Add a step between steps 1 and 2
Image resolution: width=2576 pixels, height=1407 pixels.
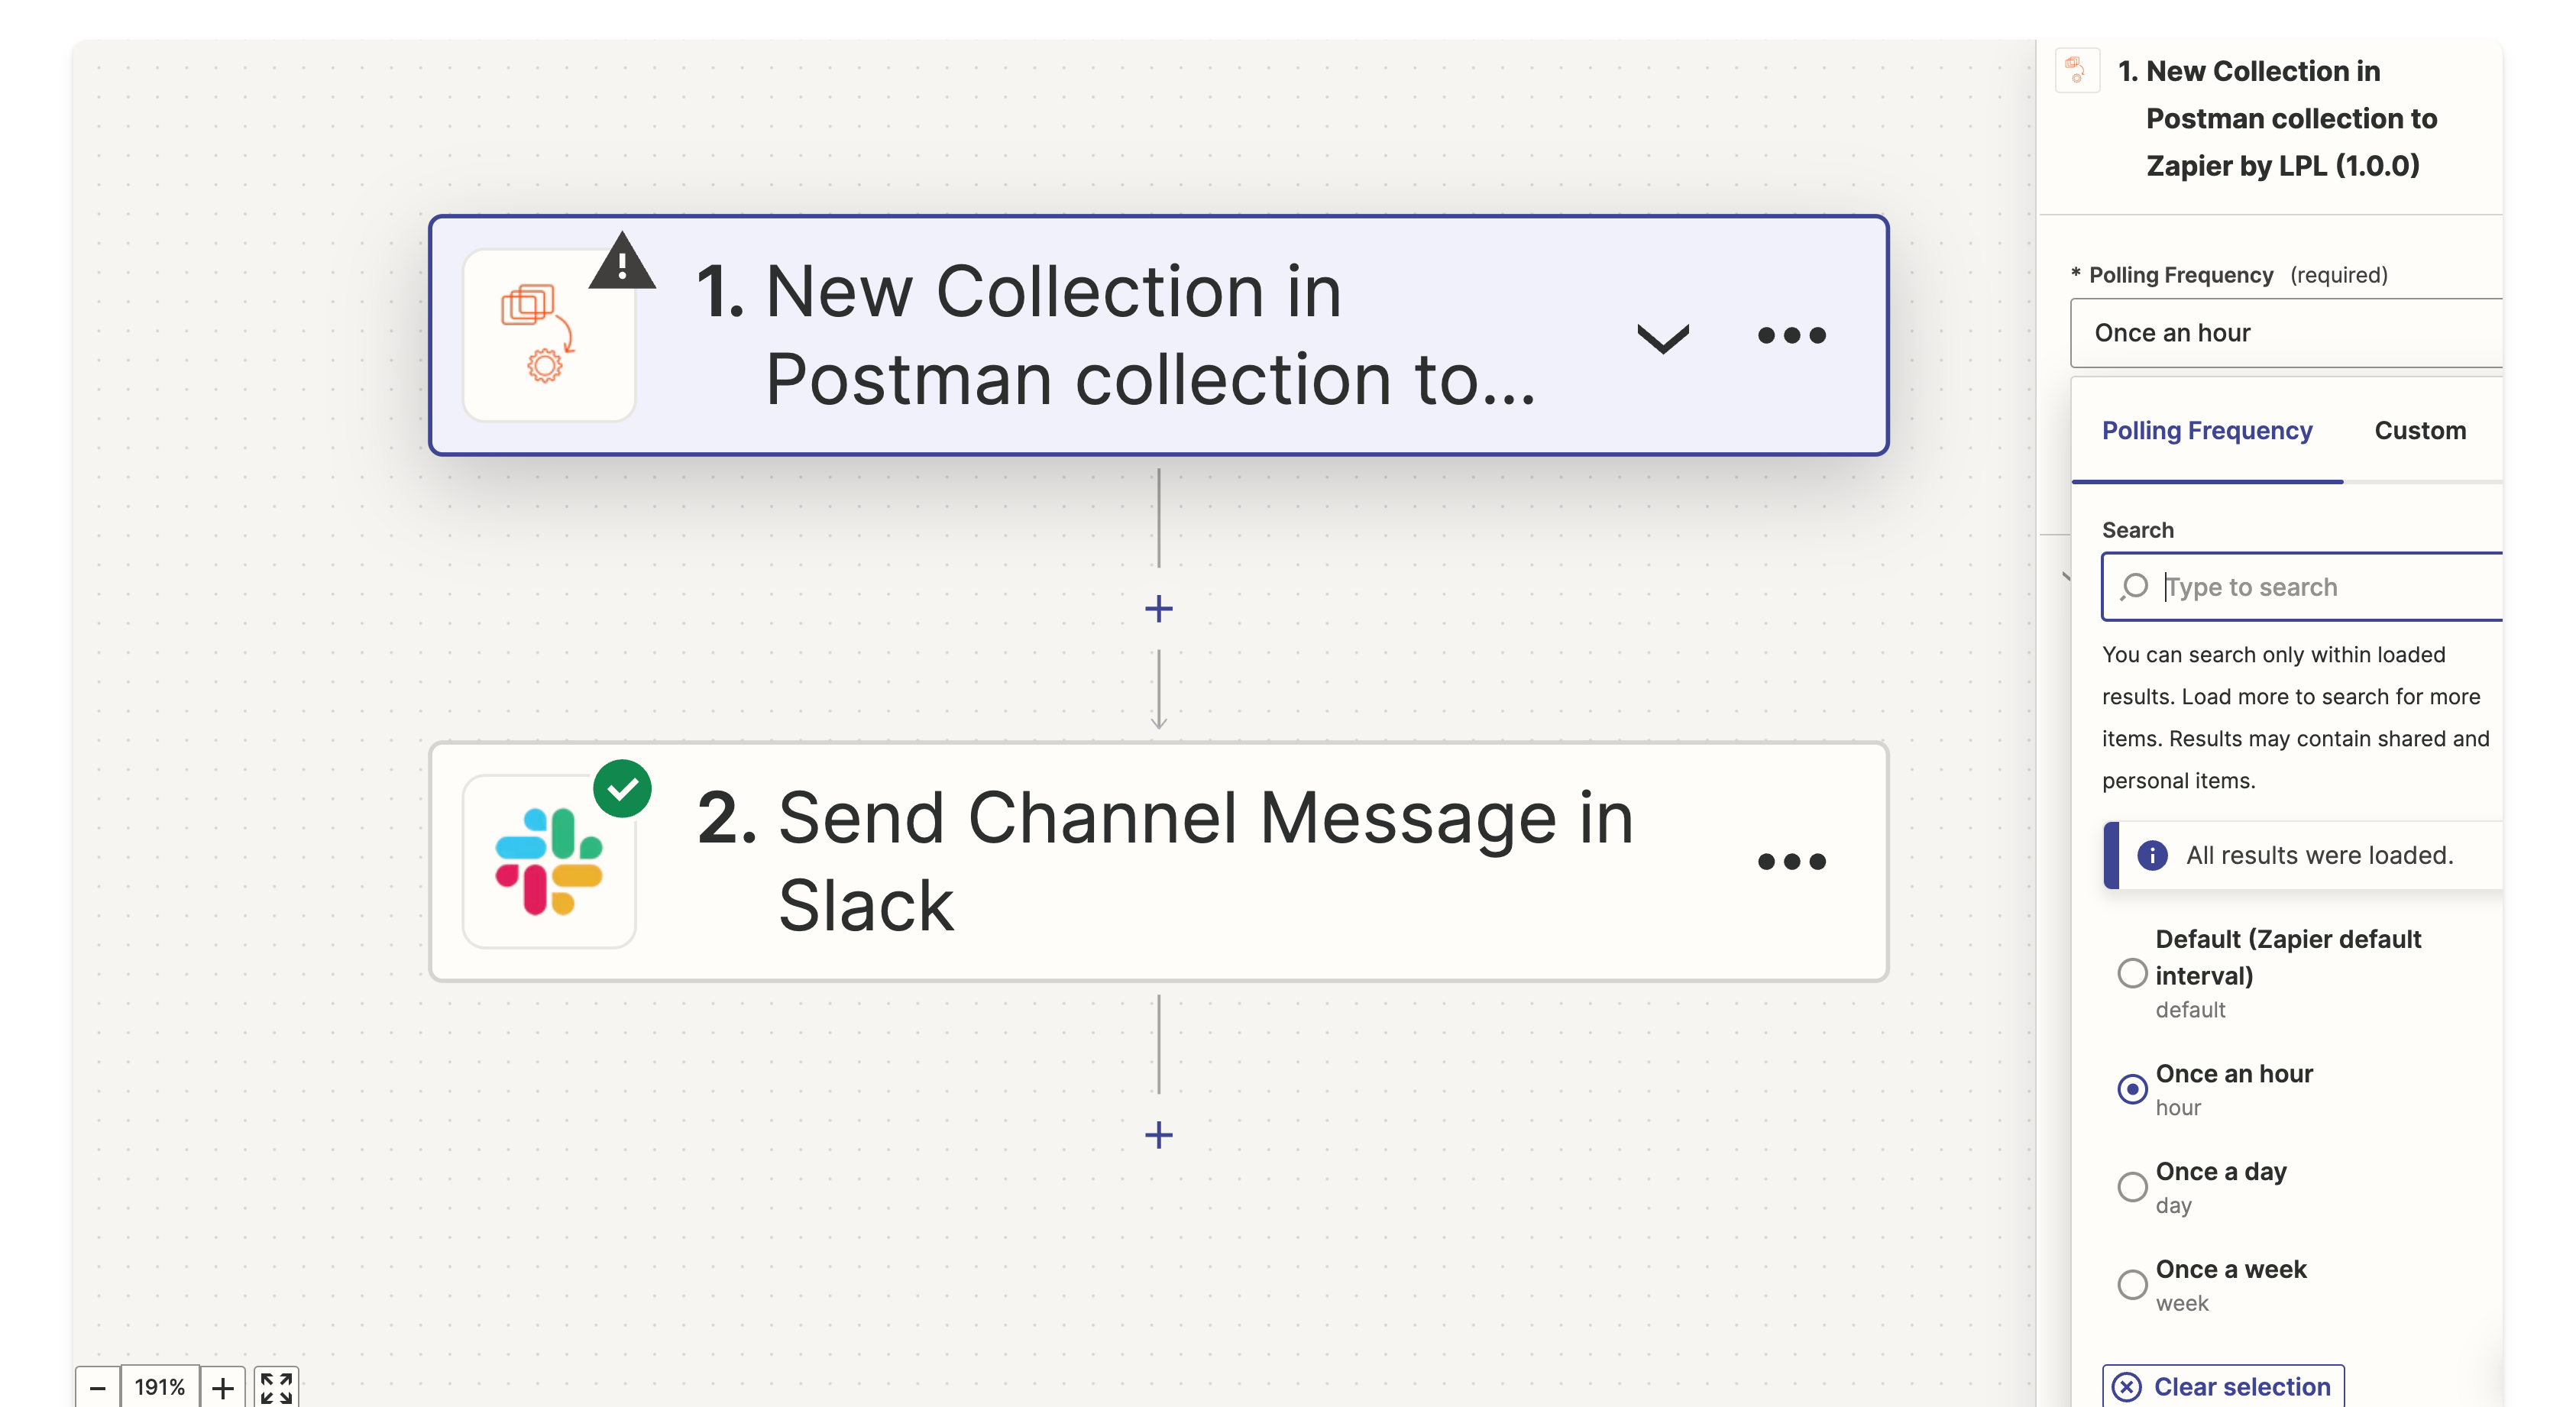1158,609
